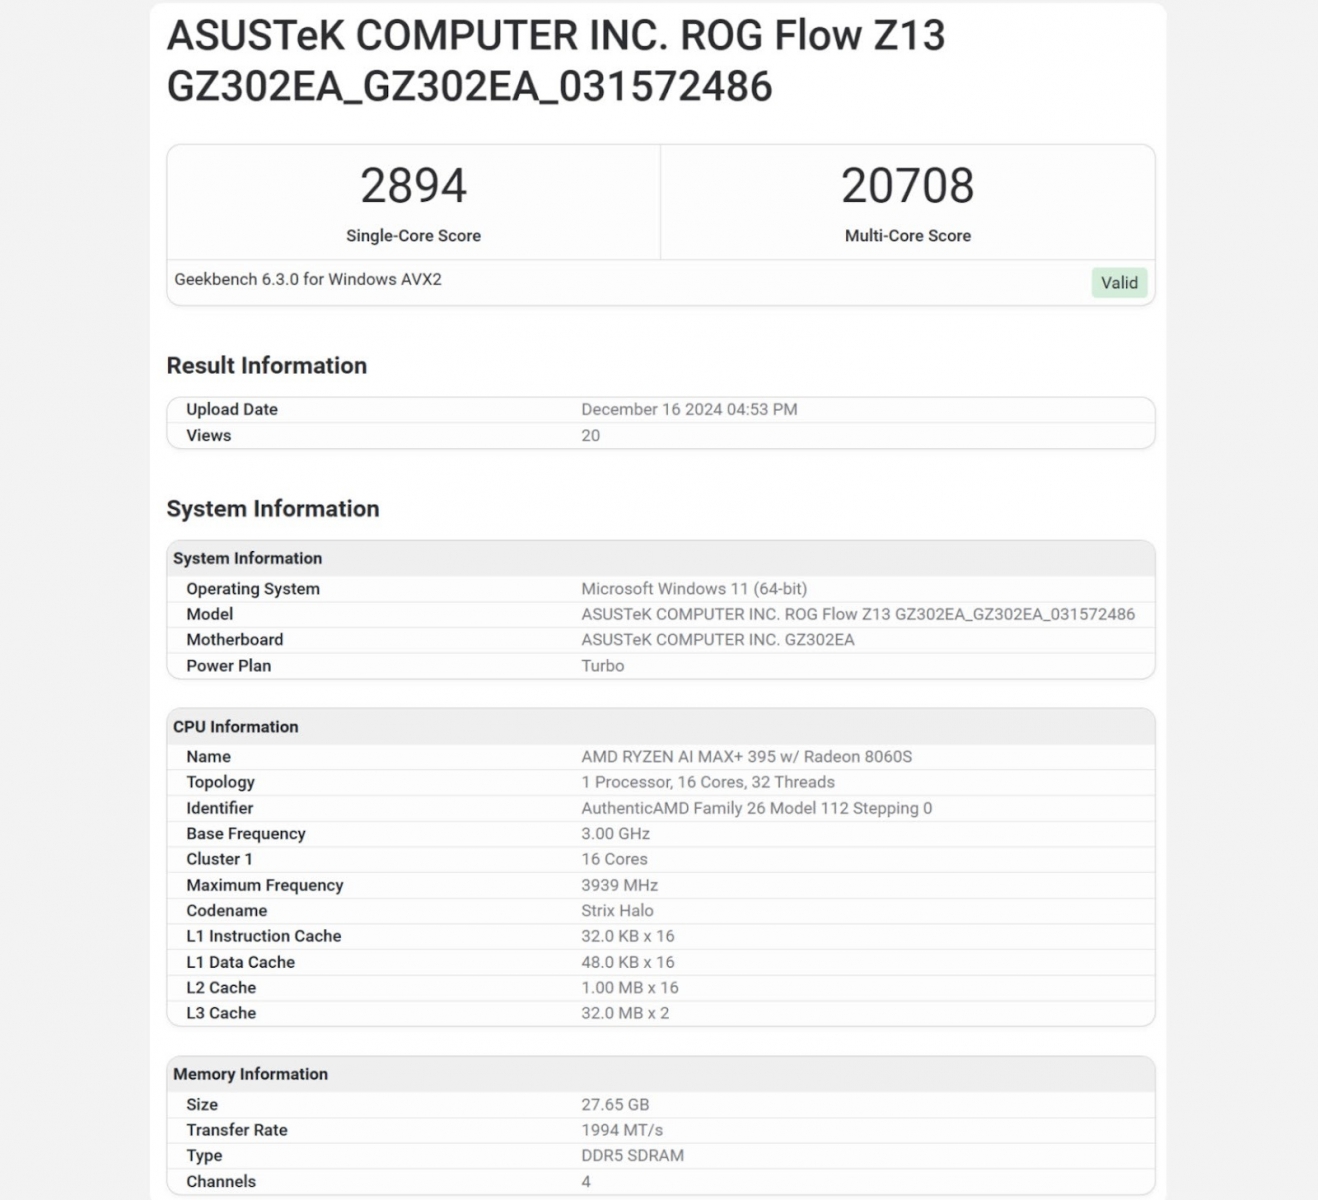Viewport: 1318px width, 1200px height.
Task: Click the CPU 'Name' row label
Action: point(208,757)
